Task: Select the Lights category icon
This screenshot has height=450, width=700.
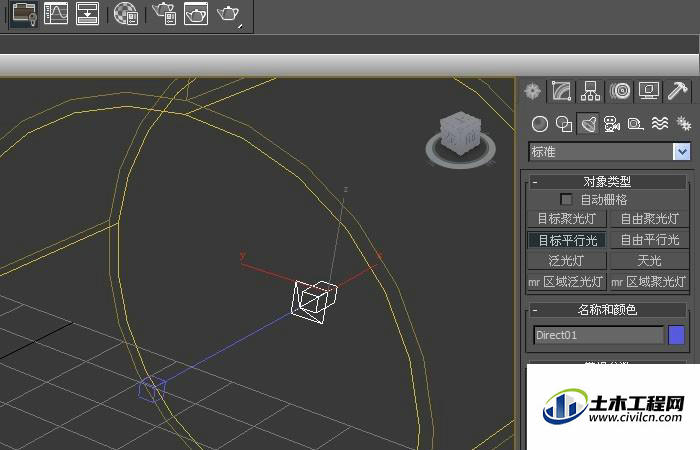Action: click(588, 123)
